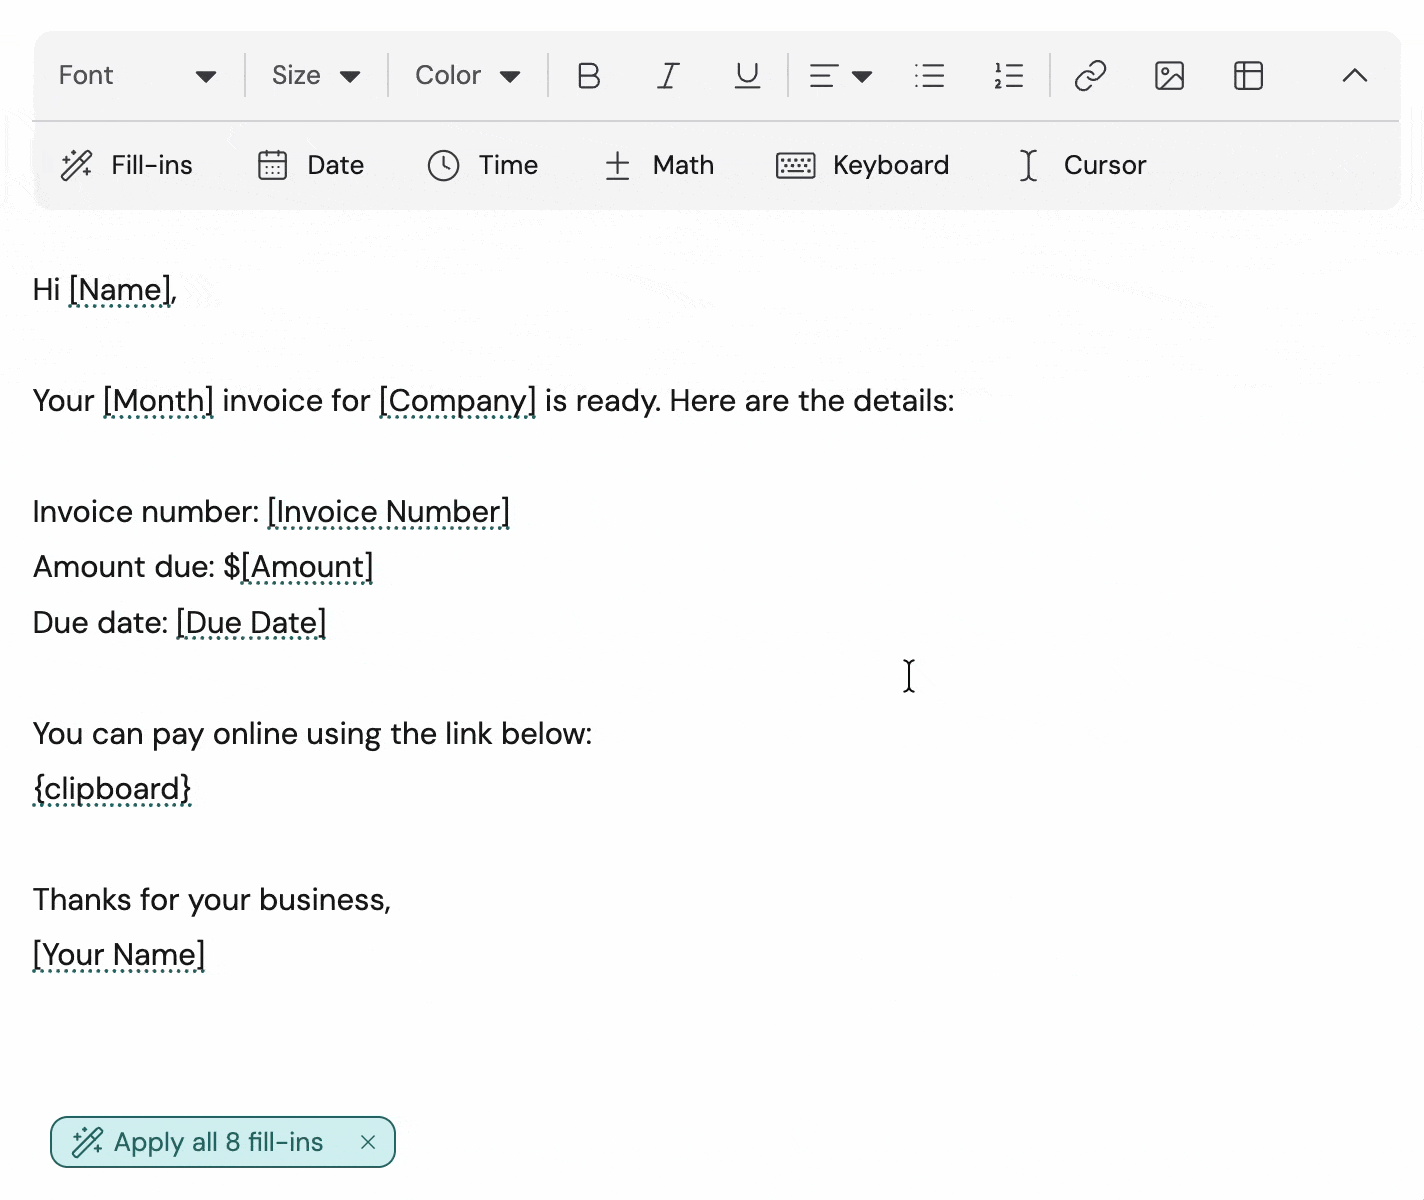The height and width of the screenshot is (1200, 1424).
Task: Click the [Invoice Number] placeholder
Action: 388,512
